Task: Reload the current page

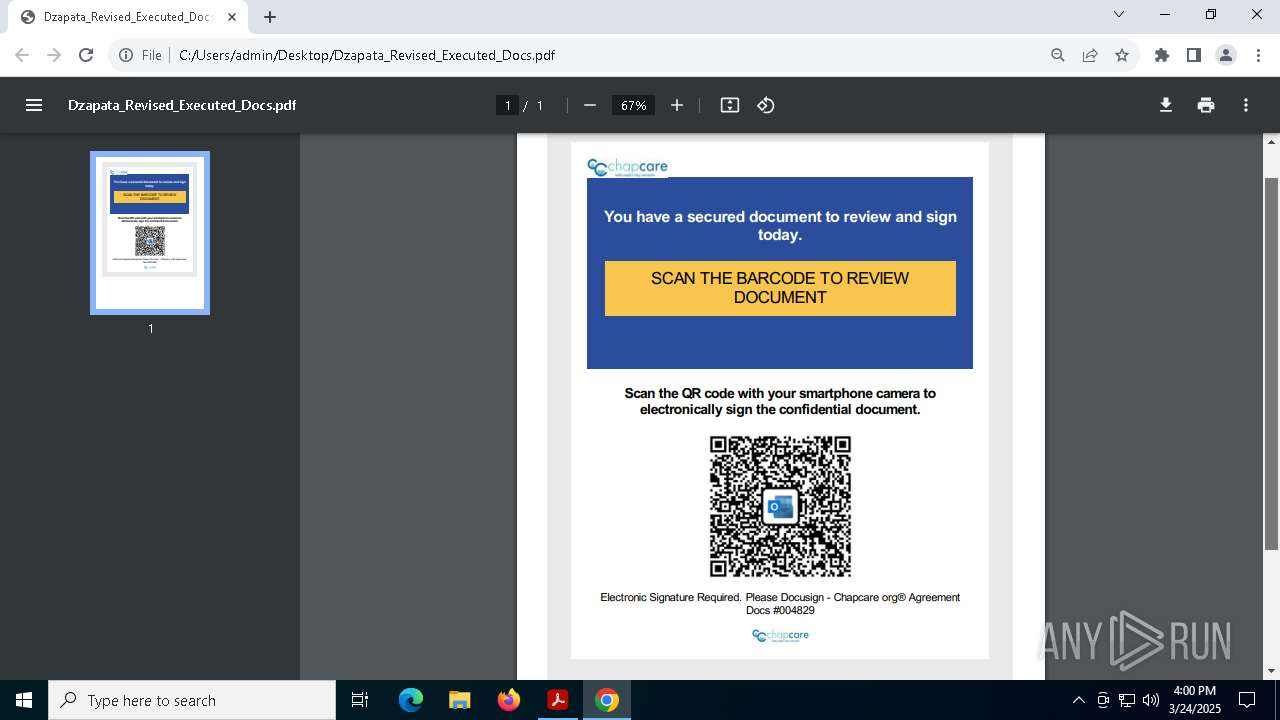Action: [86, 55]
